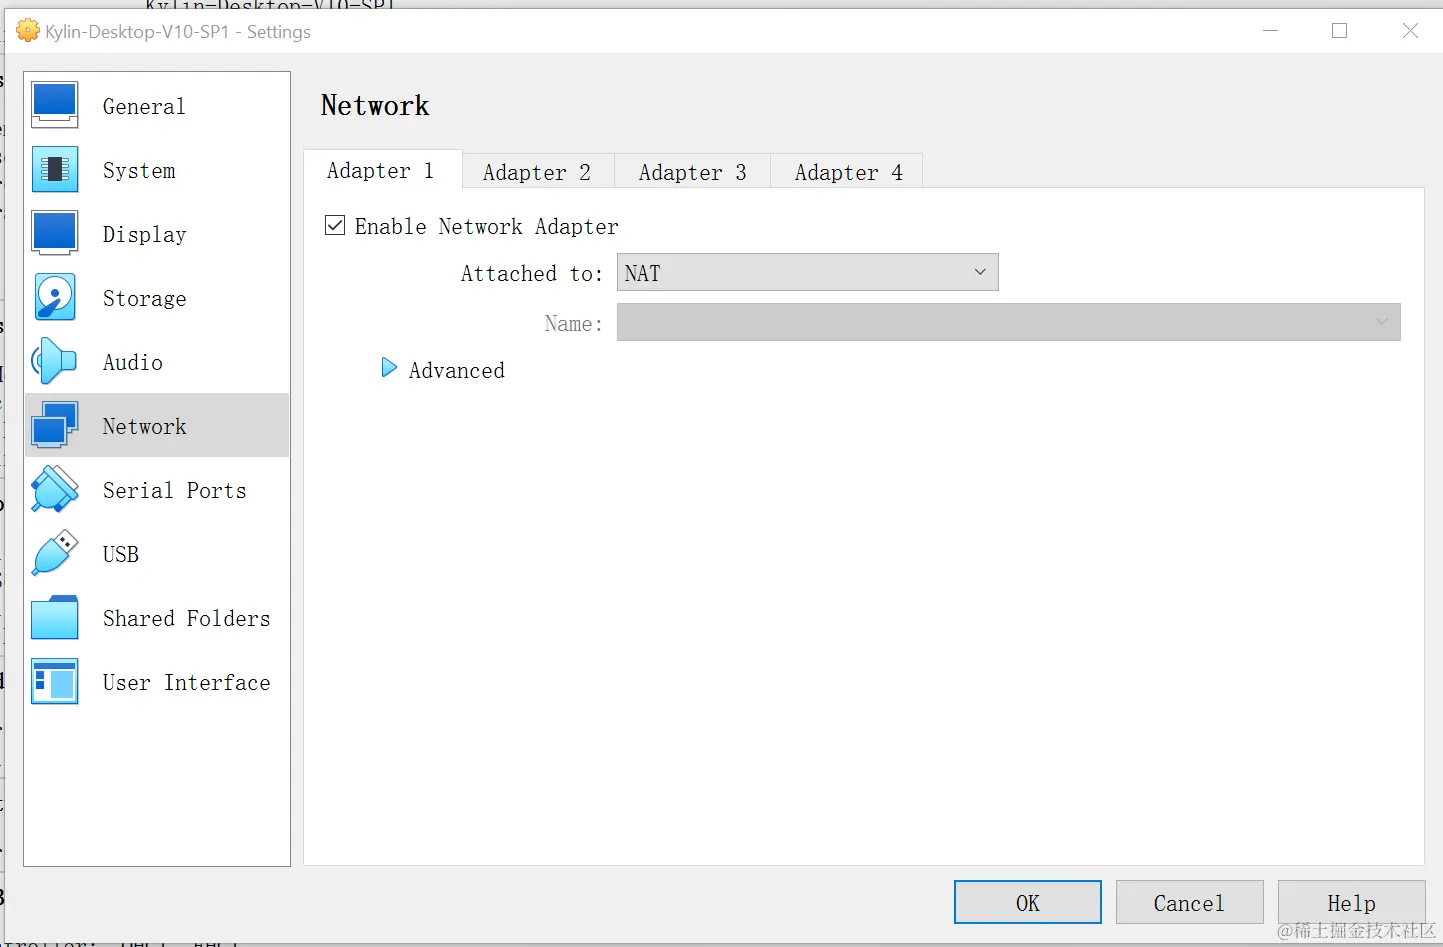The height and width of the screenshot is (947, 1443).
Task: Click the Audio speaker icon
Action: pyautogui.click(x=55, y=361)
